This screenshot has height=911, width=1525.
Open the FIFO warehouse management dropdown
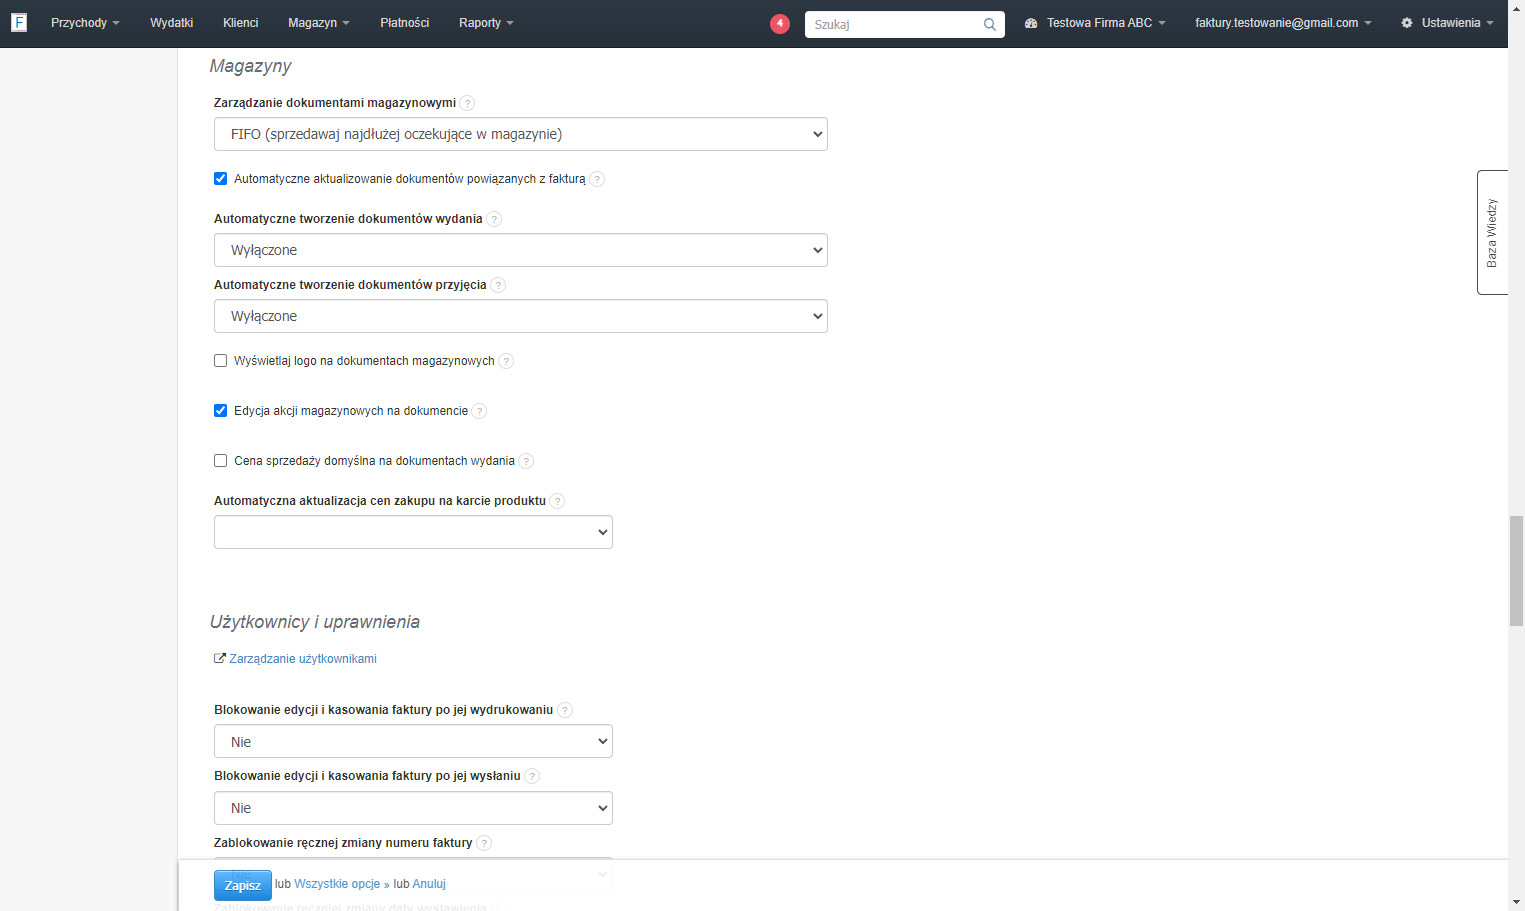click(x=521, y=134)
